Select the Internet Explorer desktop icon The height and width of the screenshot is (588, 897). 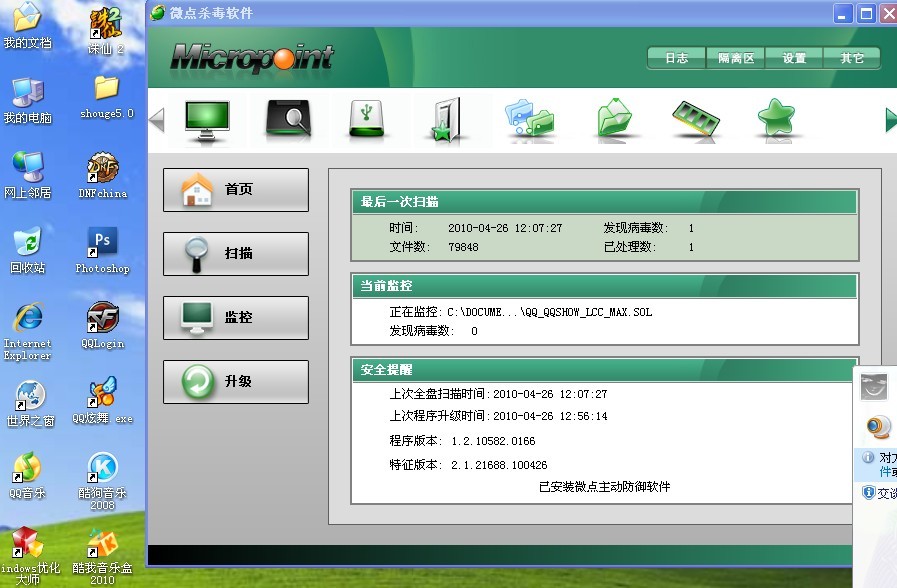pyautogui.click(x=27, y=331)
